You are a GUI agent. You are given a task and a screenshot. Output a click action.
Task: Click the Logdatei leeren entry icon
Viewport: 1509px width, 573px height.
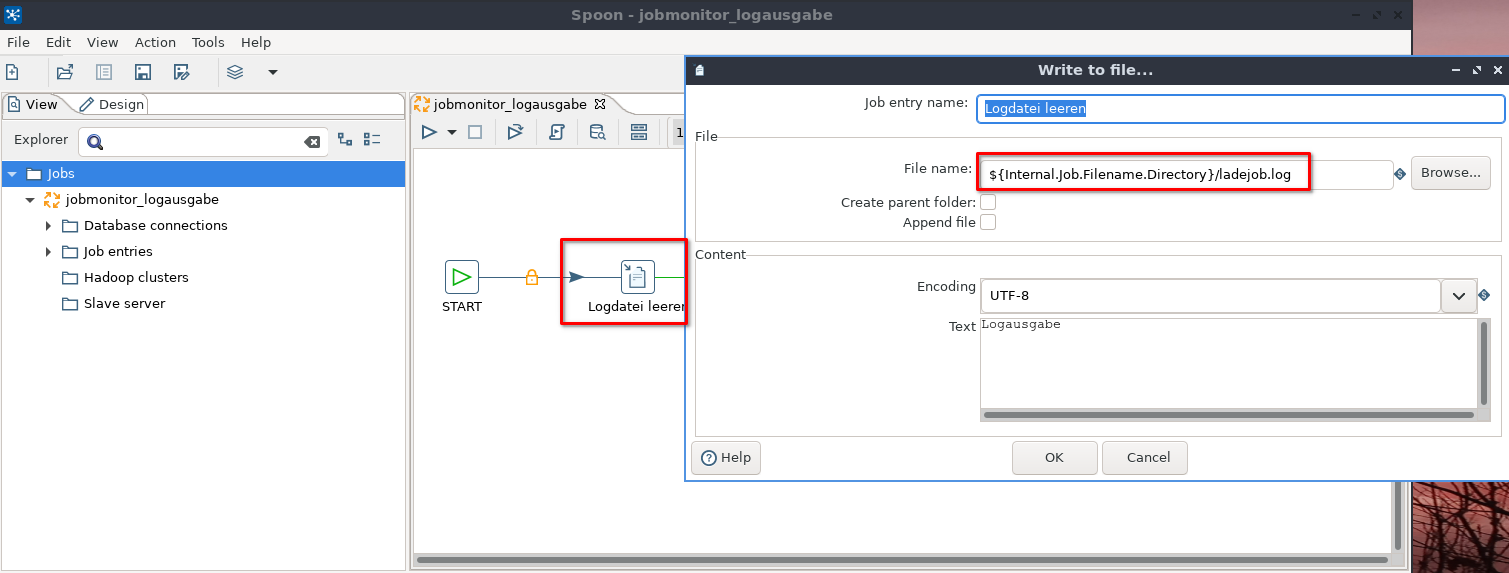tap(638, 276)
